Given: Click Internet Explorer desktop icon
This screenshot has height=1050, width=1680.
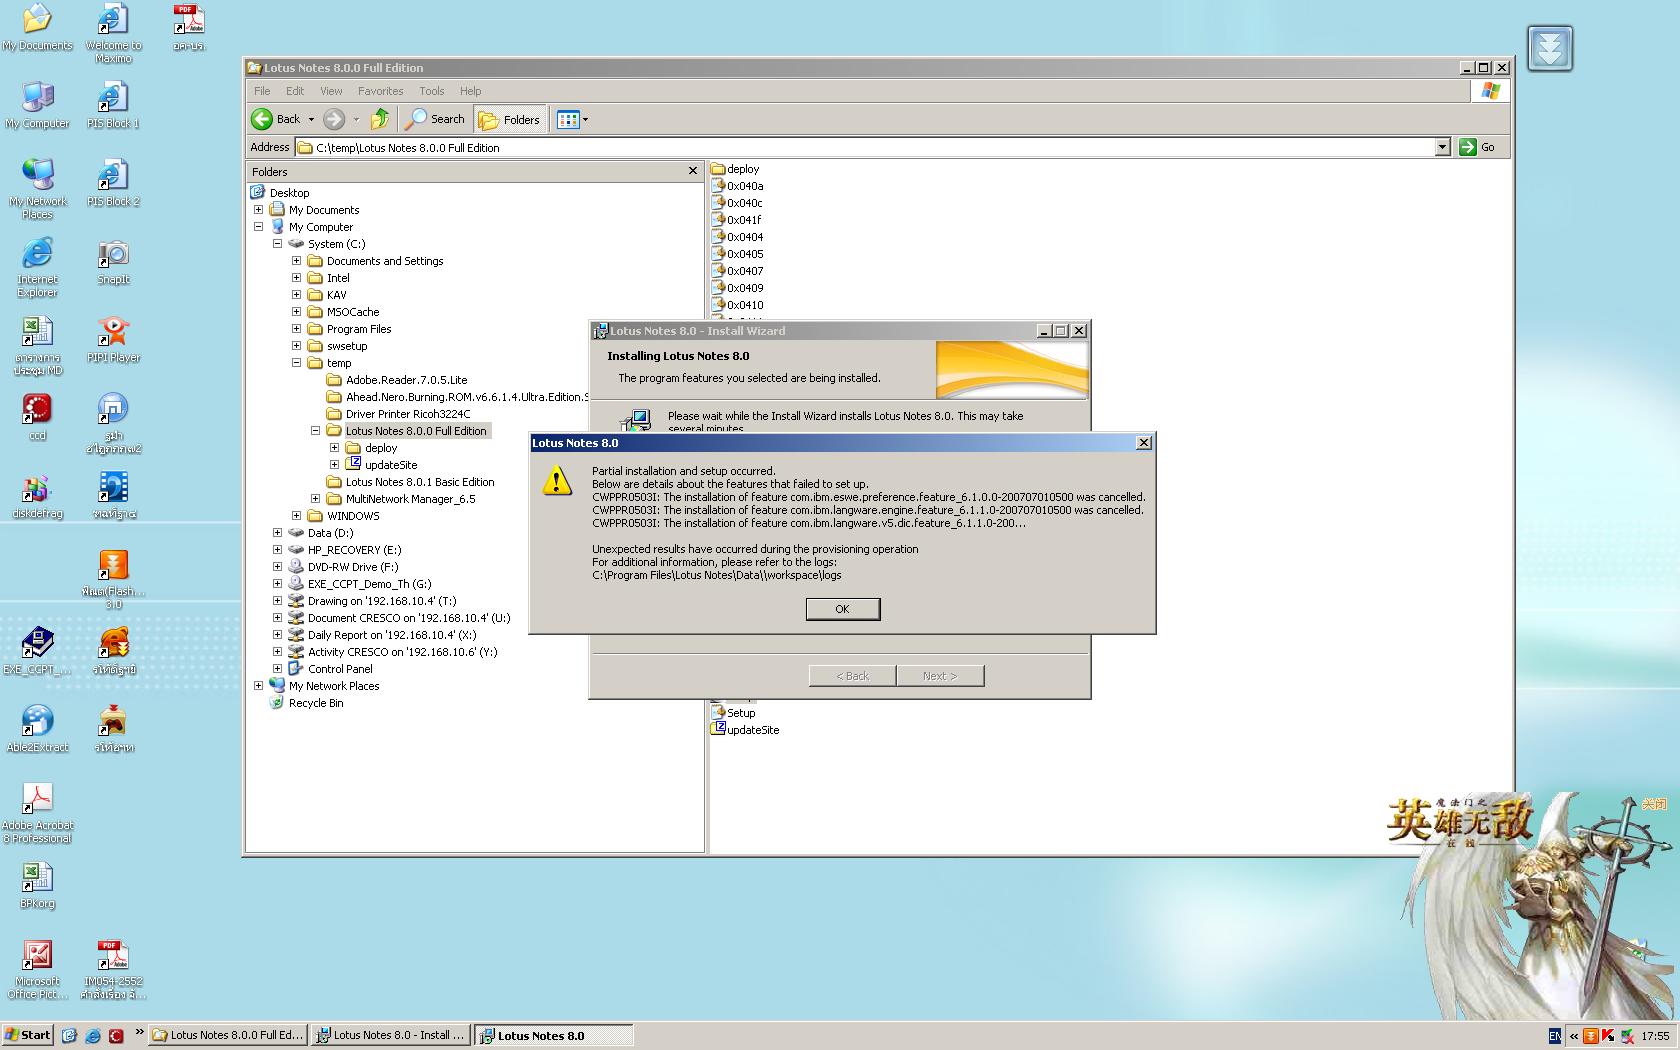Looking at the screenshot, I should click(37, 267).
